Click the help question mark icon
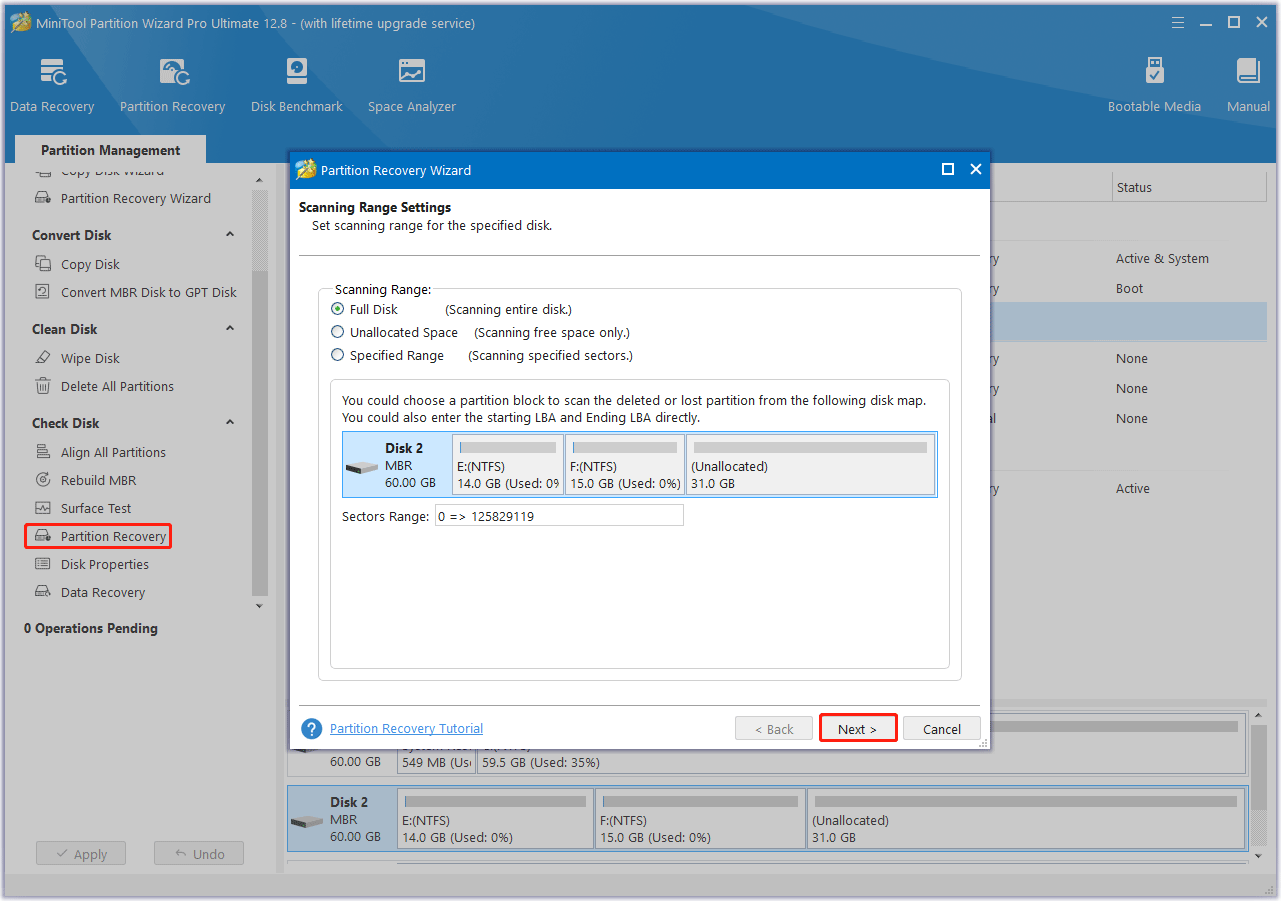 click(312, 729)
